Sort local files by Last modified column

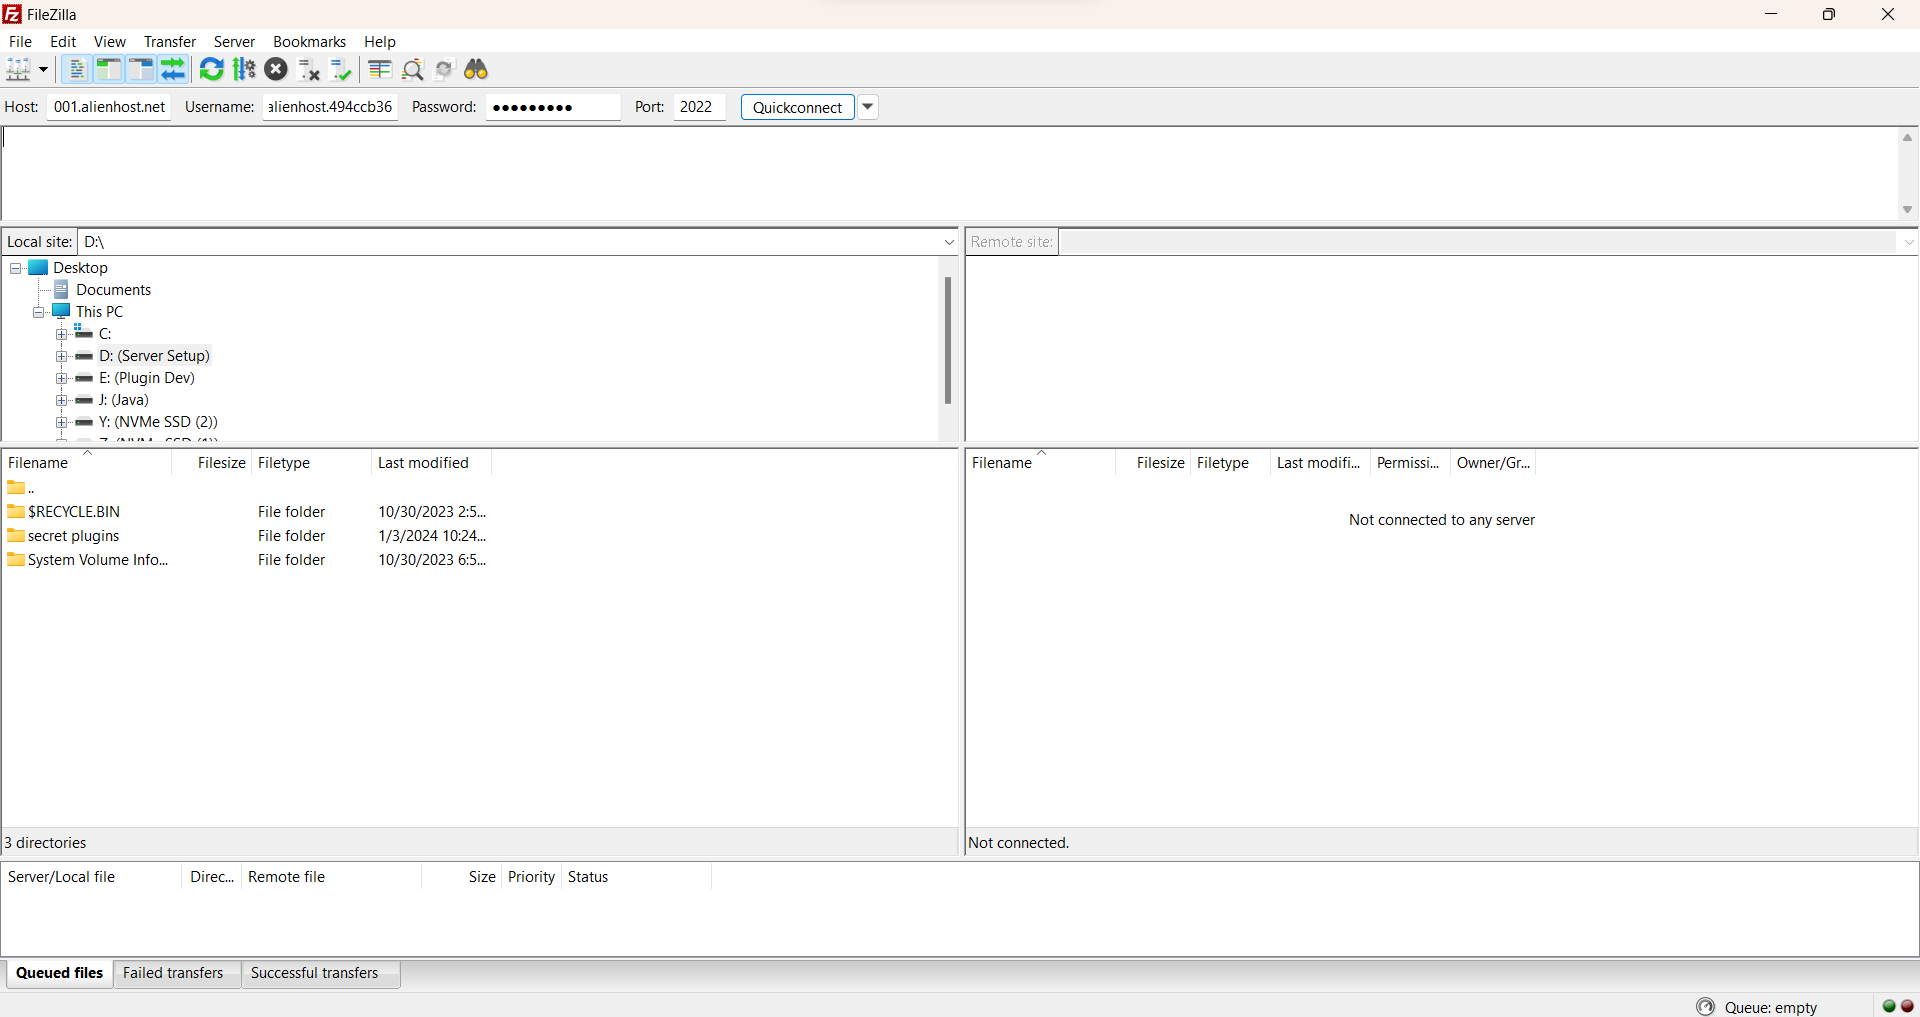[x=431, y=463]
